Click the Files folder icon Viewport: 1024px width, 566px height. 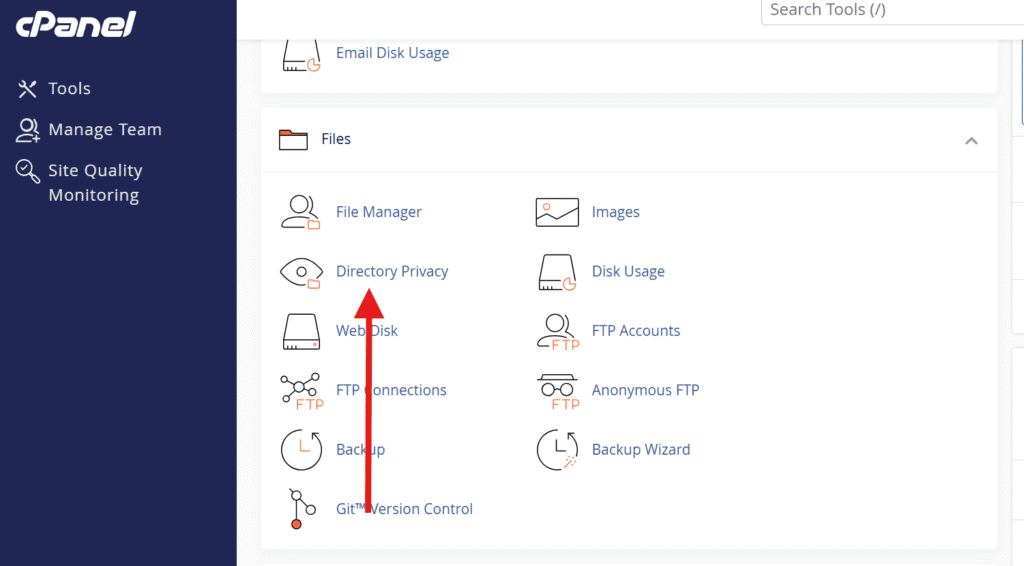click(293, 140)
